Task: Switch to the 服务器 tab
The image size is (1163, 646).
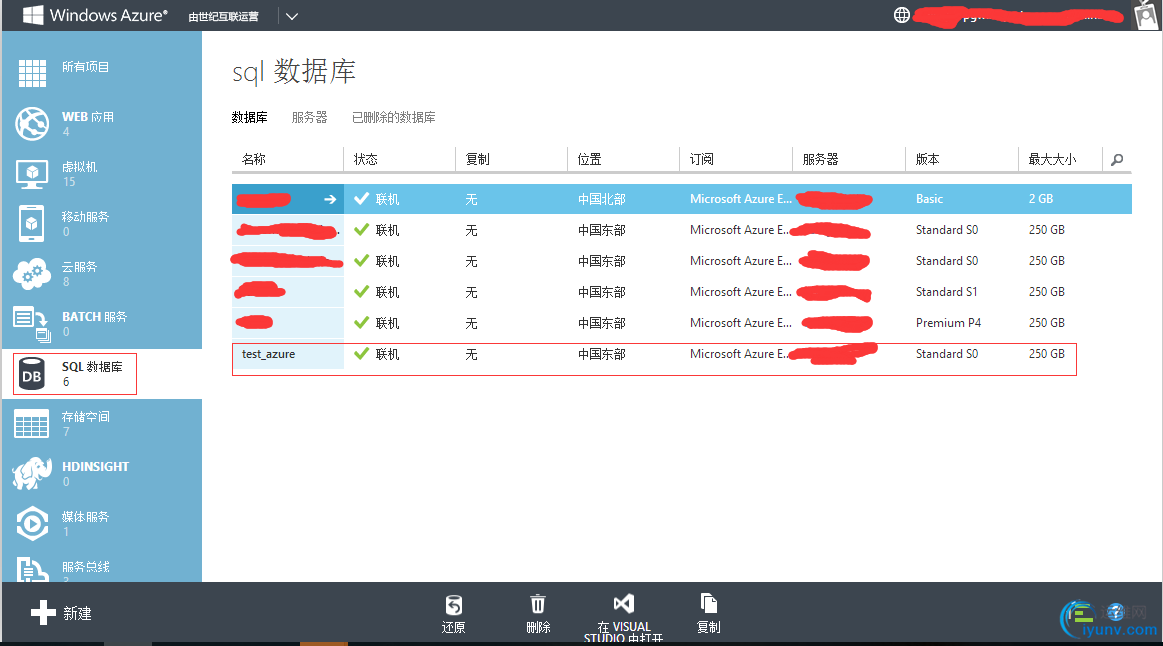Action: [x=309, y=117]
